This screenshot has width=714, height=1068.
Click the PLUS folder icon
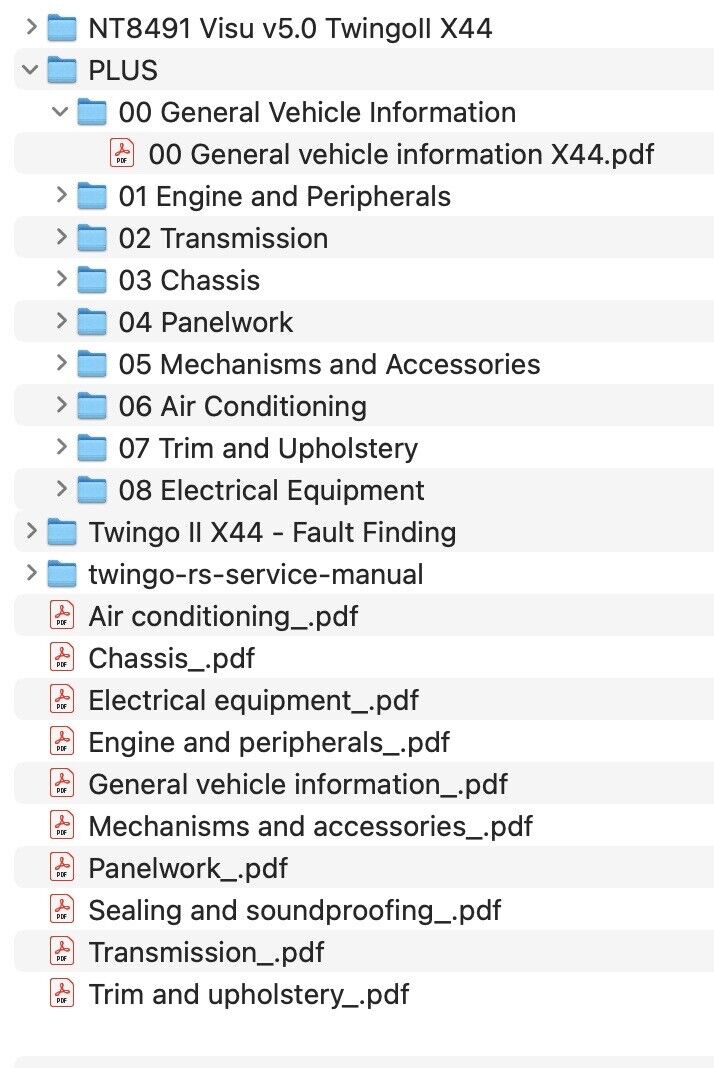pyautogui.click(x=62, y=70)
